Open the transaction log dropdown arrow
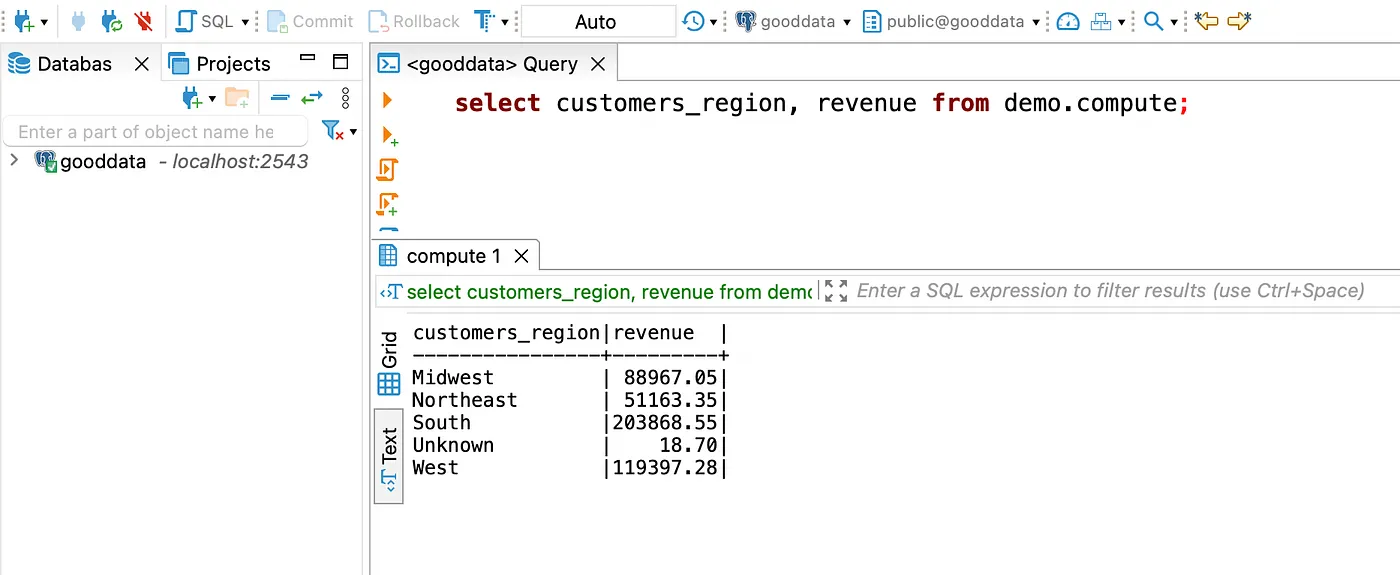The width and height of the screenshot is (1400, 575). tap(714, 22)
